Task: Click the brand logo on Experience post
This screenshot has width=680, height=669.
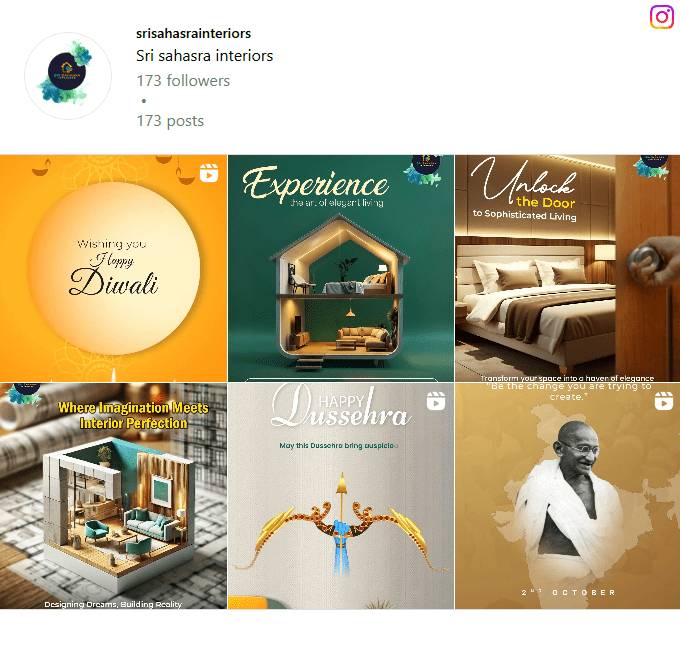Action: click(425, 170)
